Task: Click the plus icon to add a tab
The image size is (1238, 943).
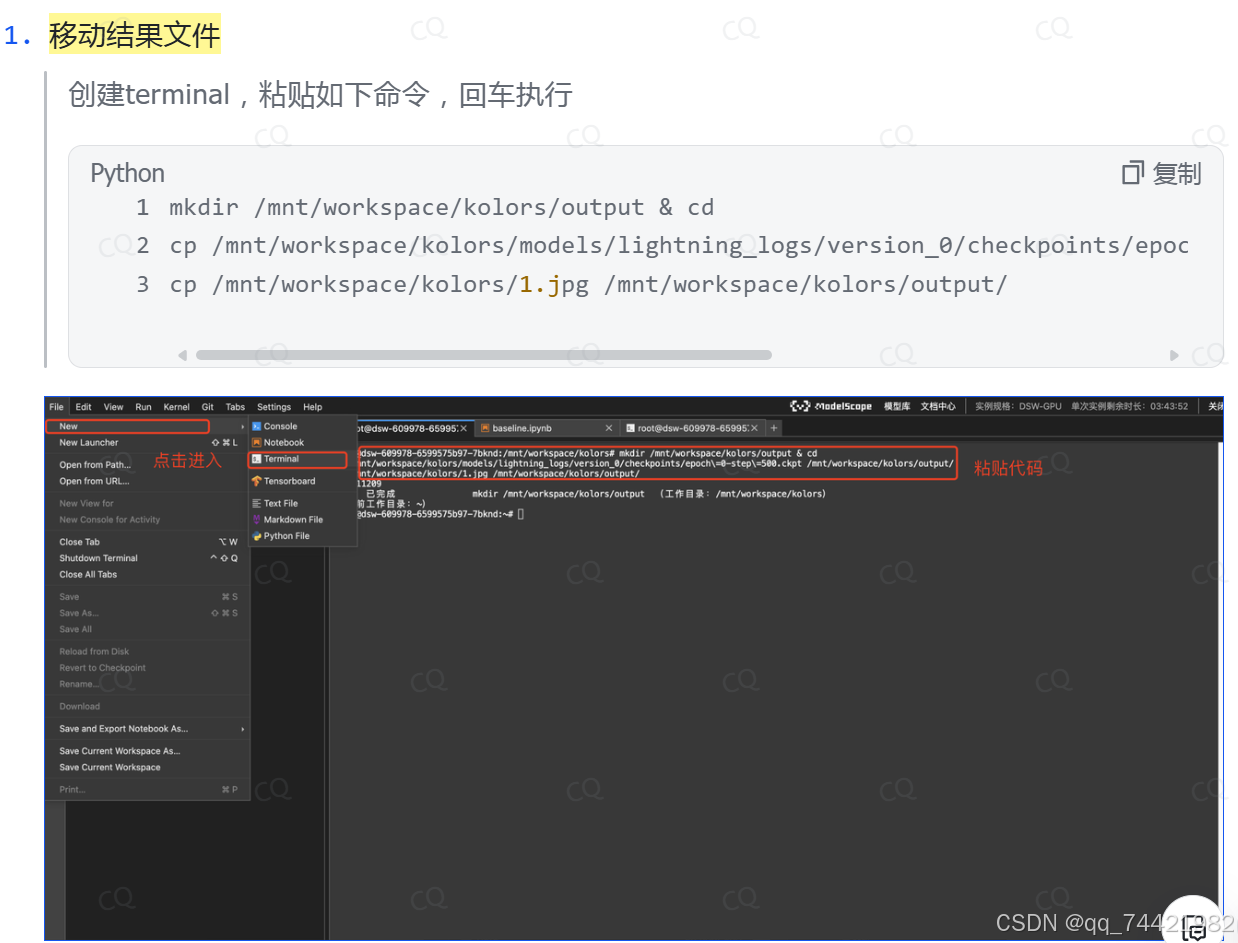Action: [x=773, y=428]
